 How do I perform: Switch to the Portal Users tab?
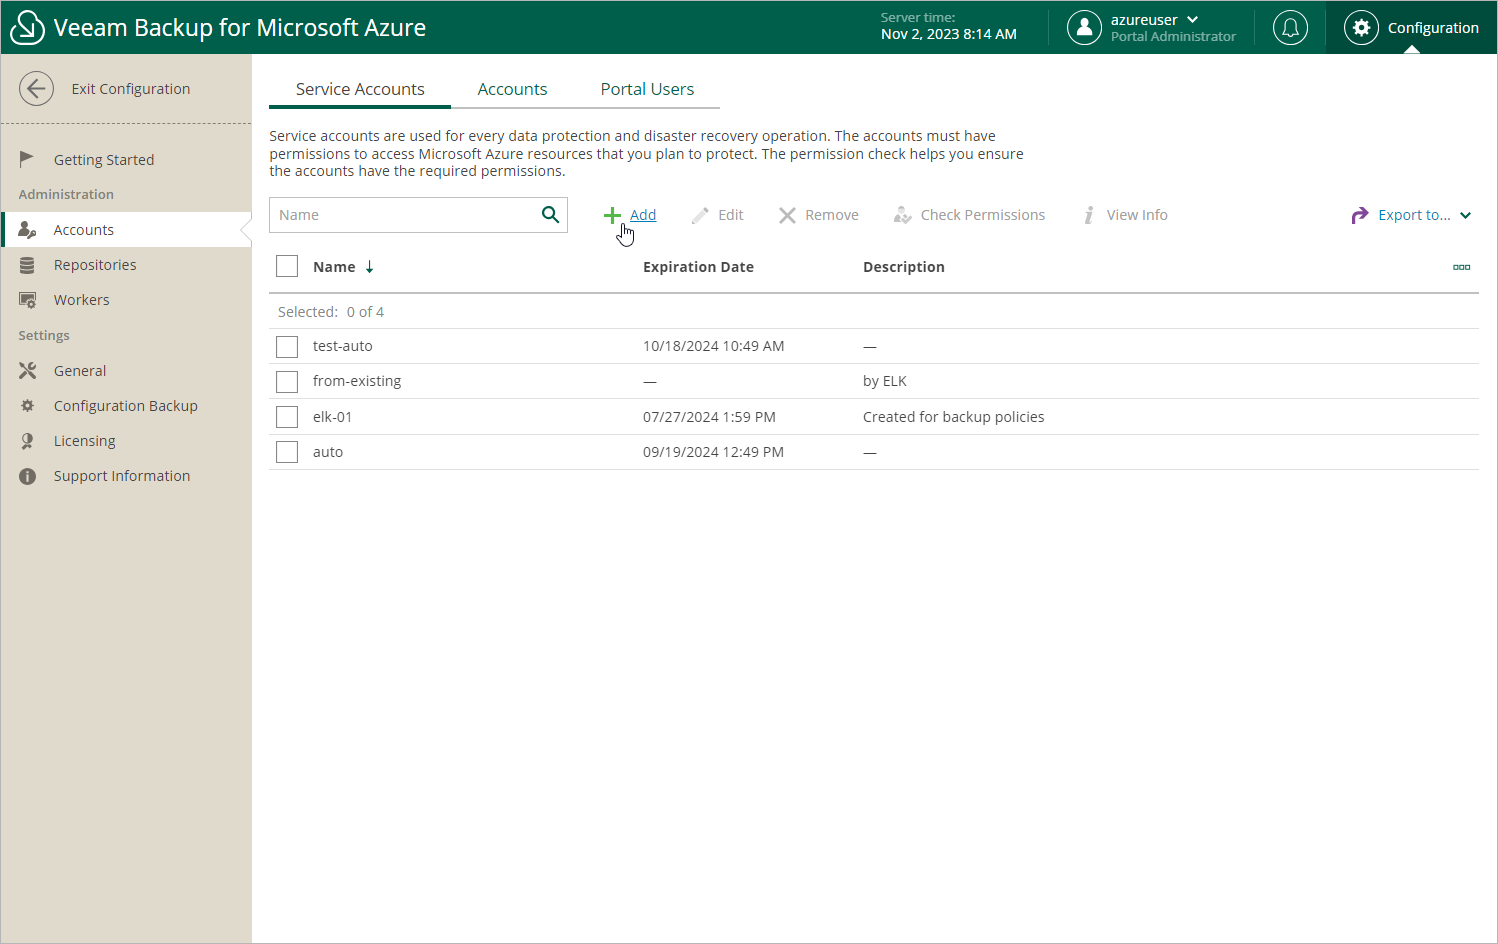[647, 89]
